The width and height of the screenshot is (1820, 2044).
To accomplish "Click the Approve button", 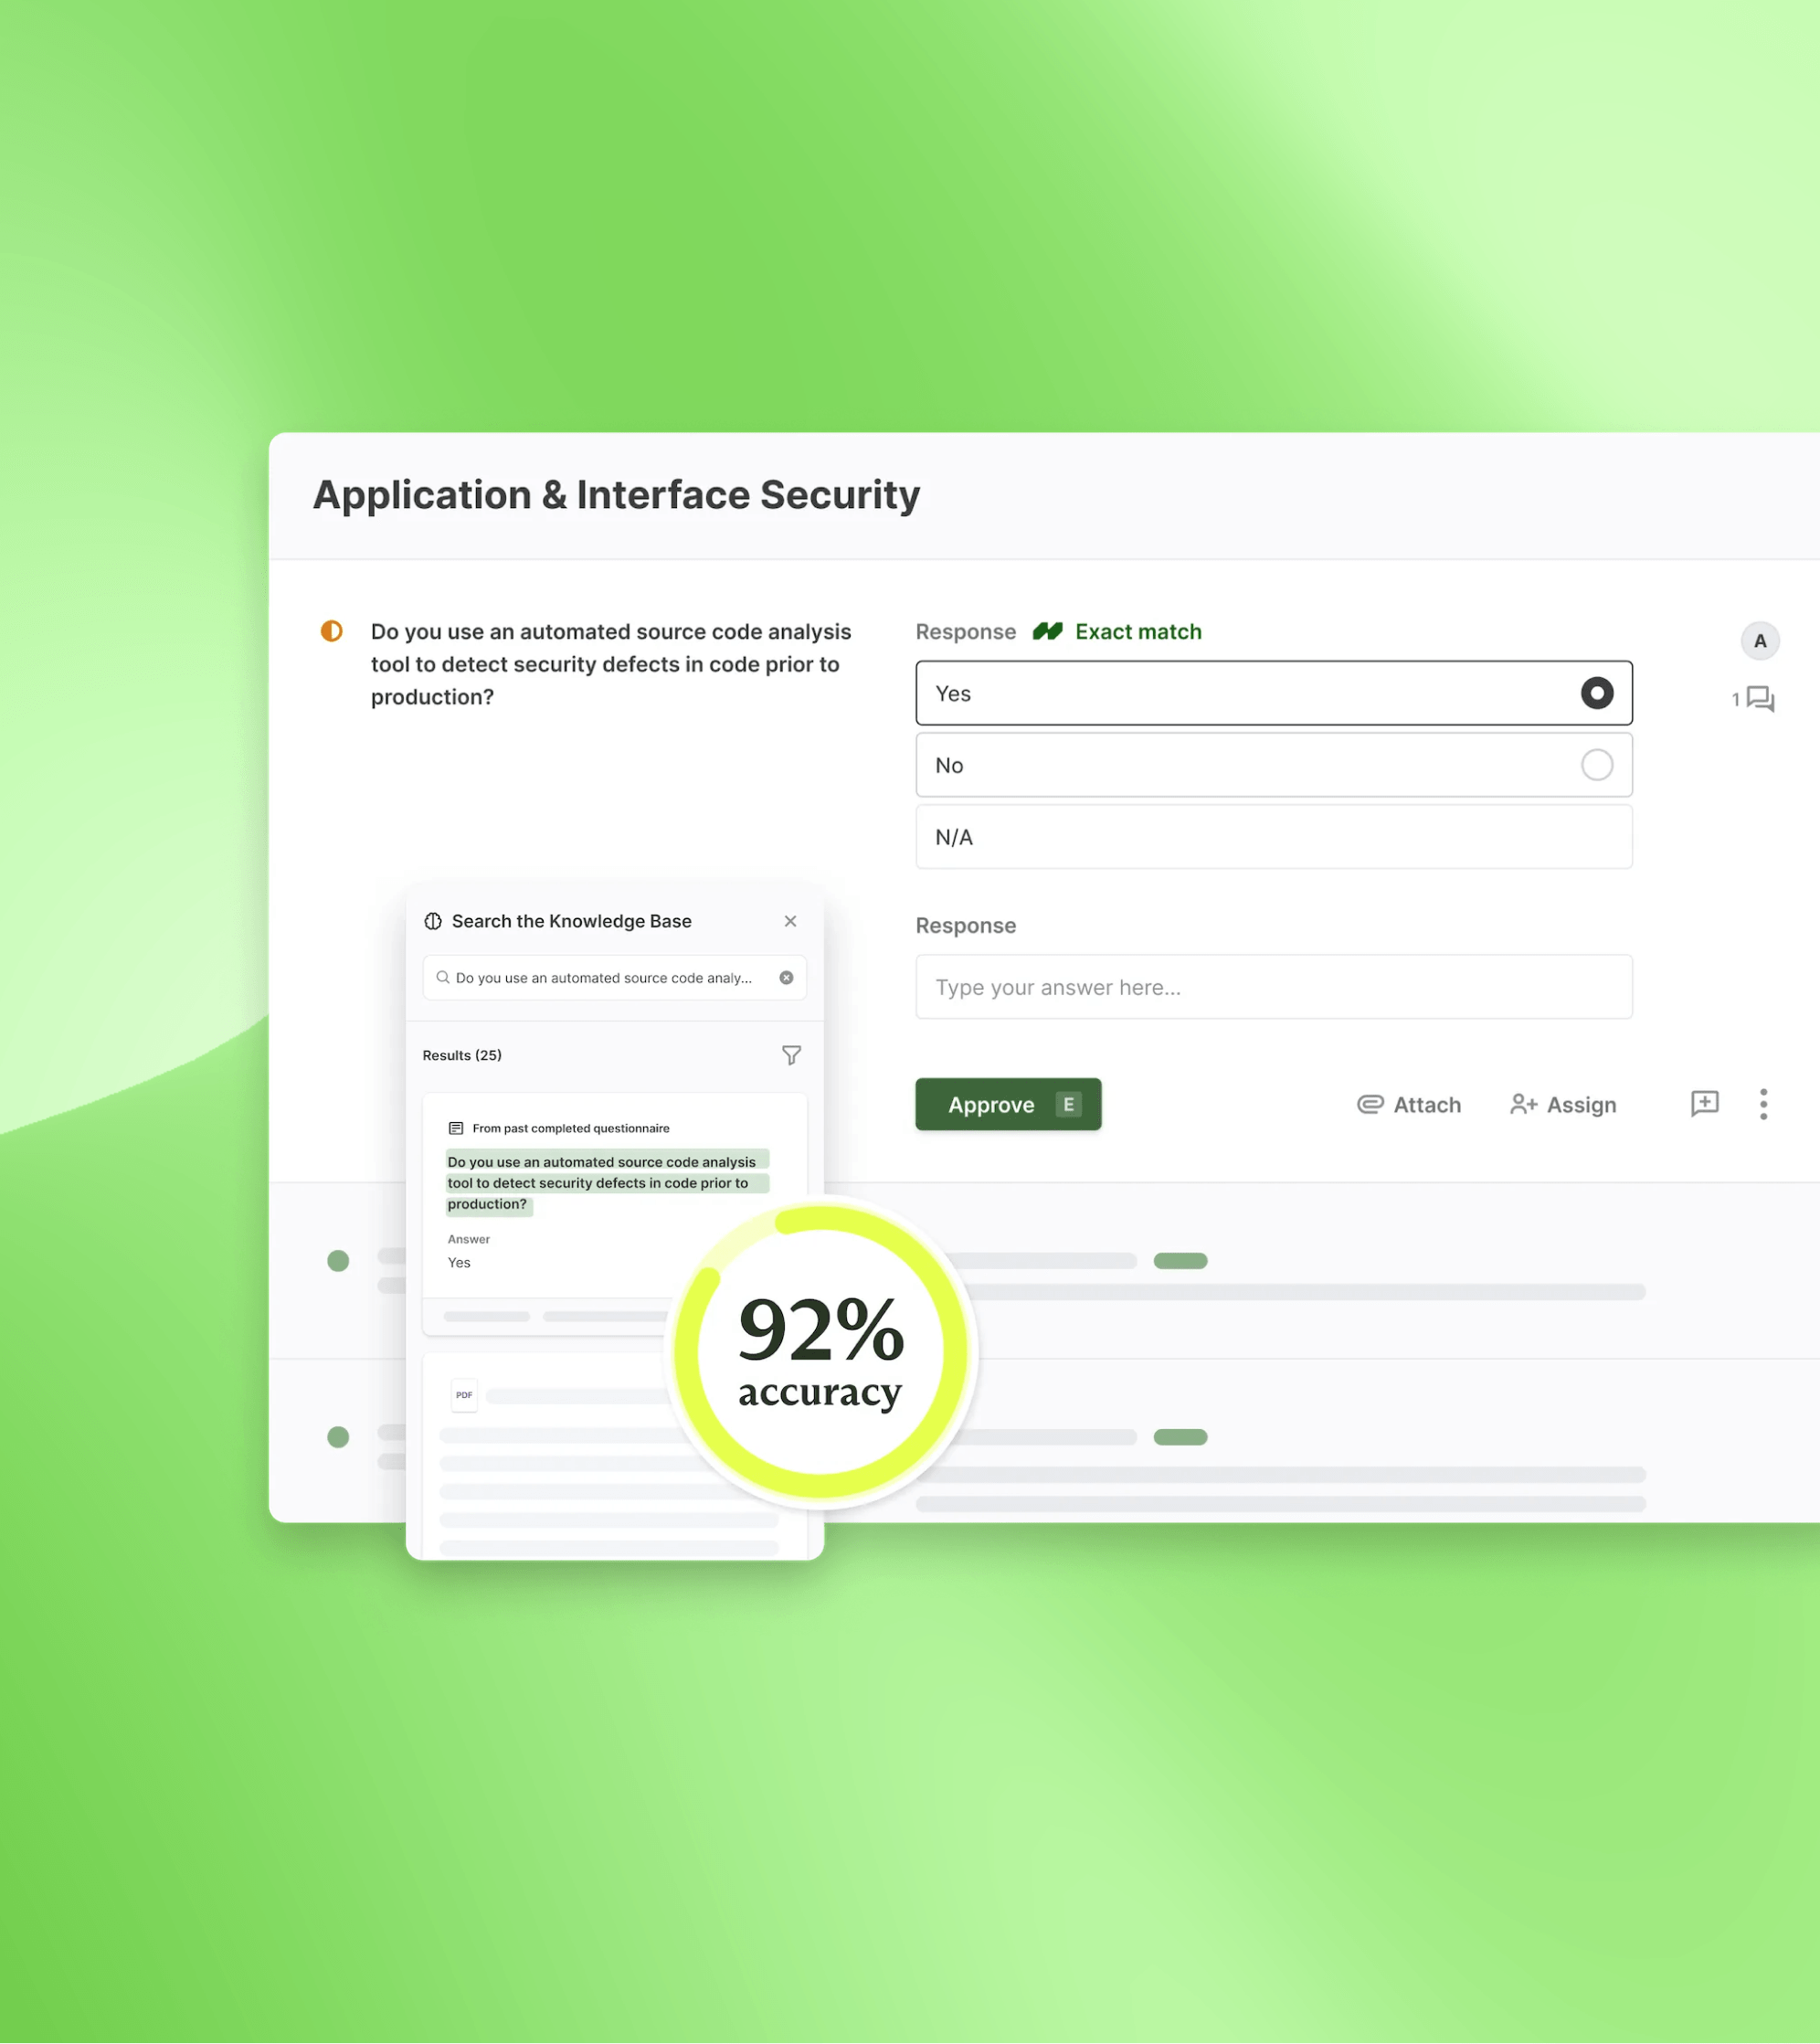I will coord(1011,1104).
